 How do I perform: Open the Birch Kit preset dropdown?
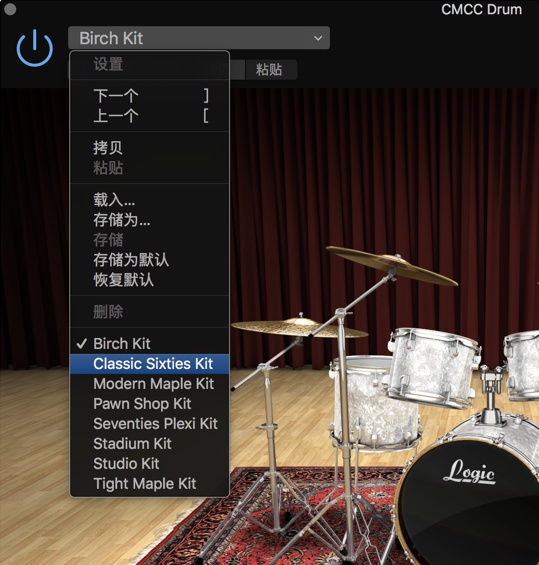point(199,38)
